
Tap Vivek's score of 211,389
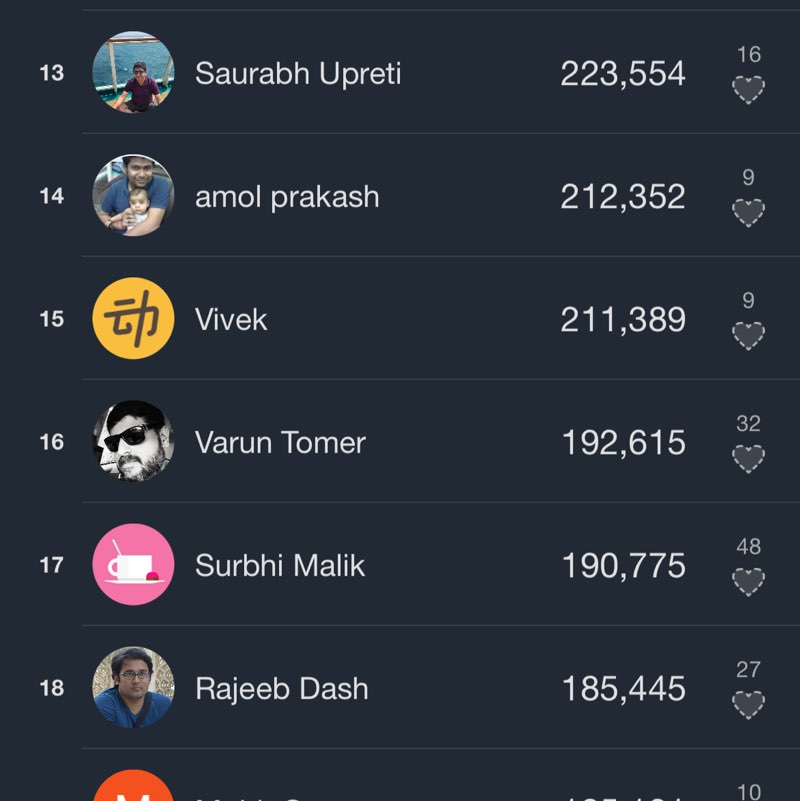623,320
